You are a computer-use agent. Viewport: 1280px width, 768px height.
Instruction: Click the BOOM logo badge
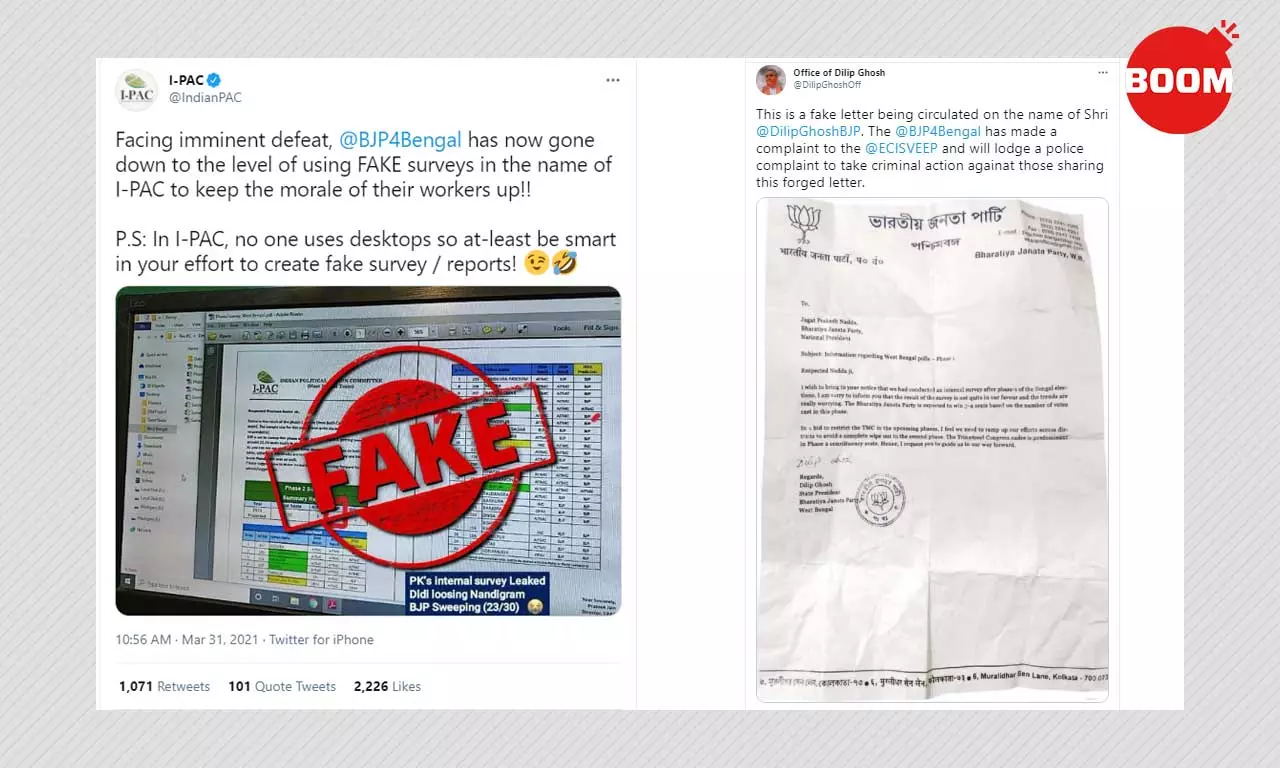(1179, 79)
